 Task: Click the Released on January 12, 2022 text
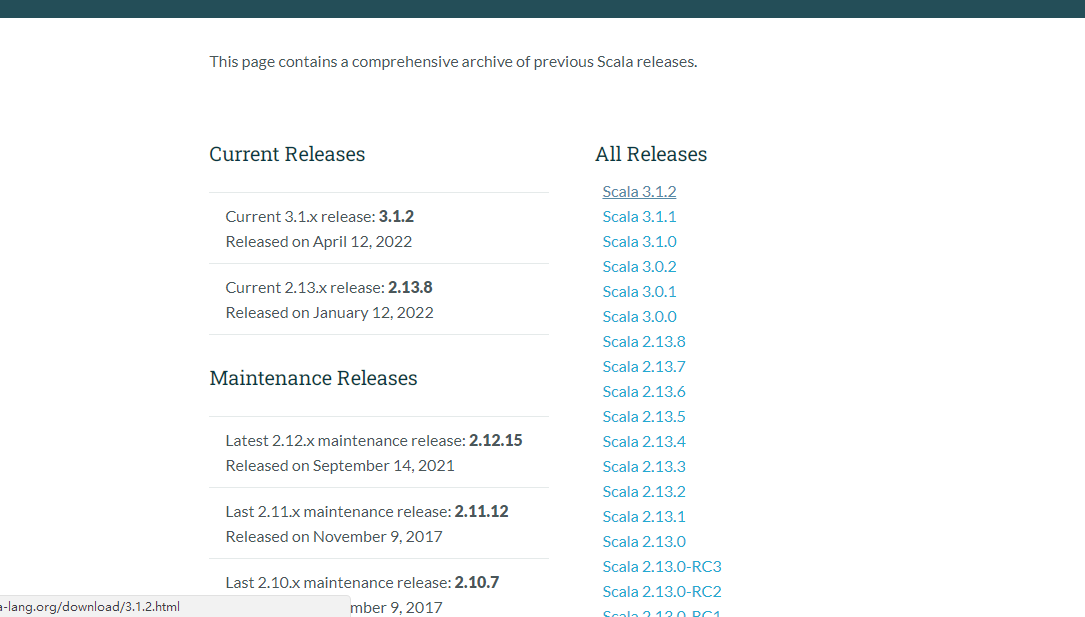click(329, 313)
